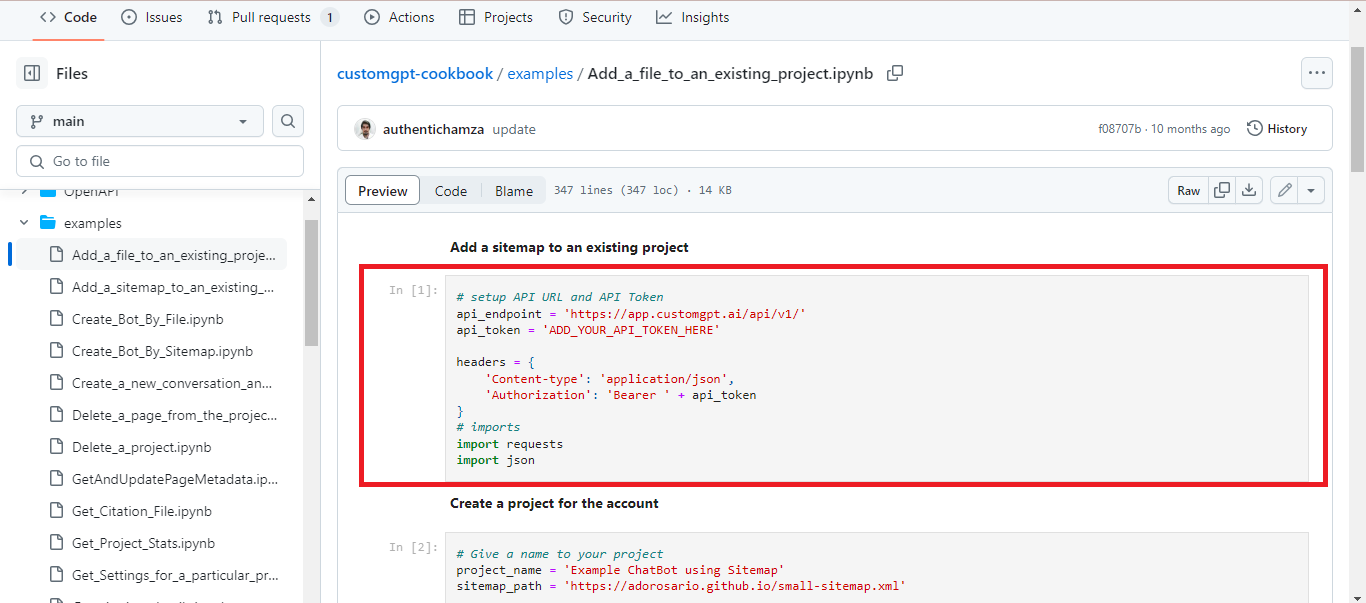Click the Raw button

[x=1188, y=189]
